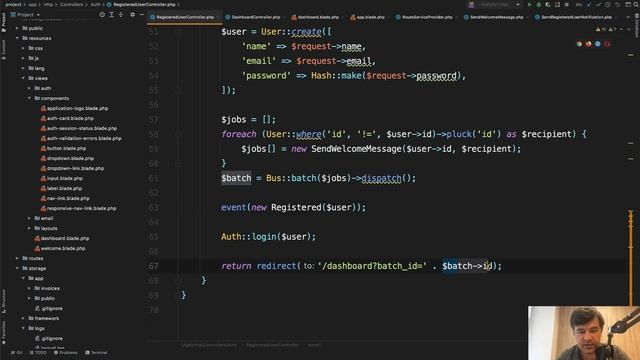The image size is (640, 360).
Task: Collapse the storage folder
Action: coord(17,268)
